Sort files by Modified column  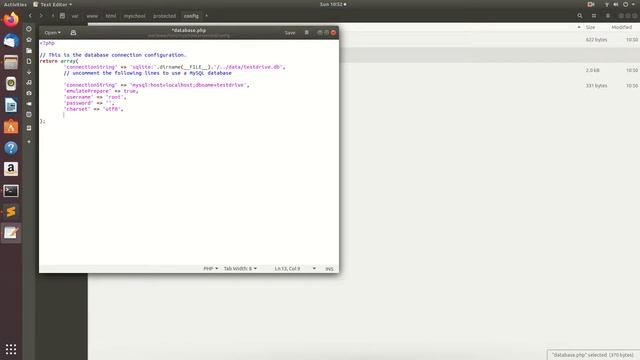click(622, 27)
